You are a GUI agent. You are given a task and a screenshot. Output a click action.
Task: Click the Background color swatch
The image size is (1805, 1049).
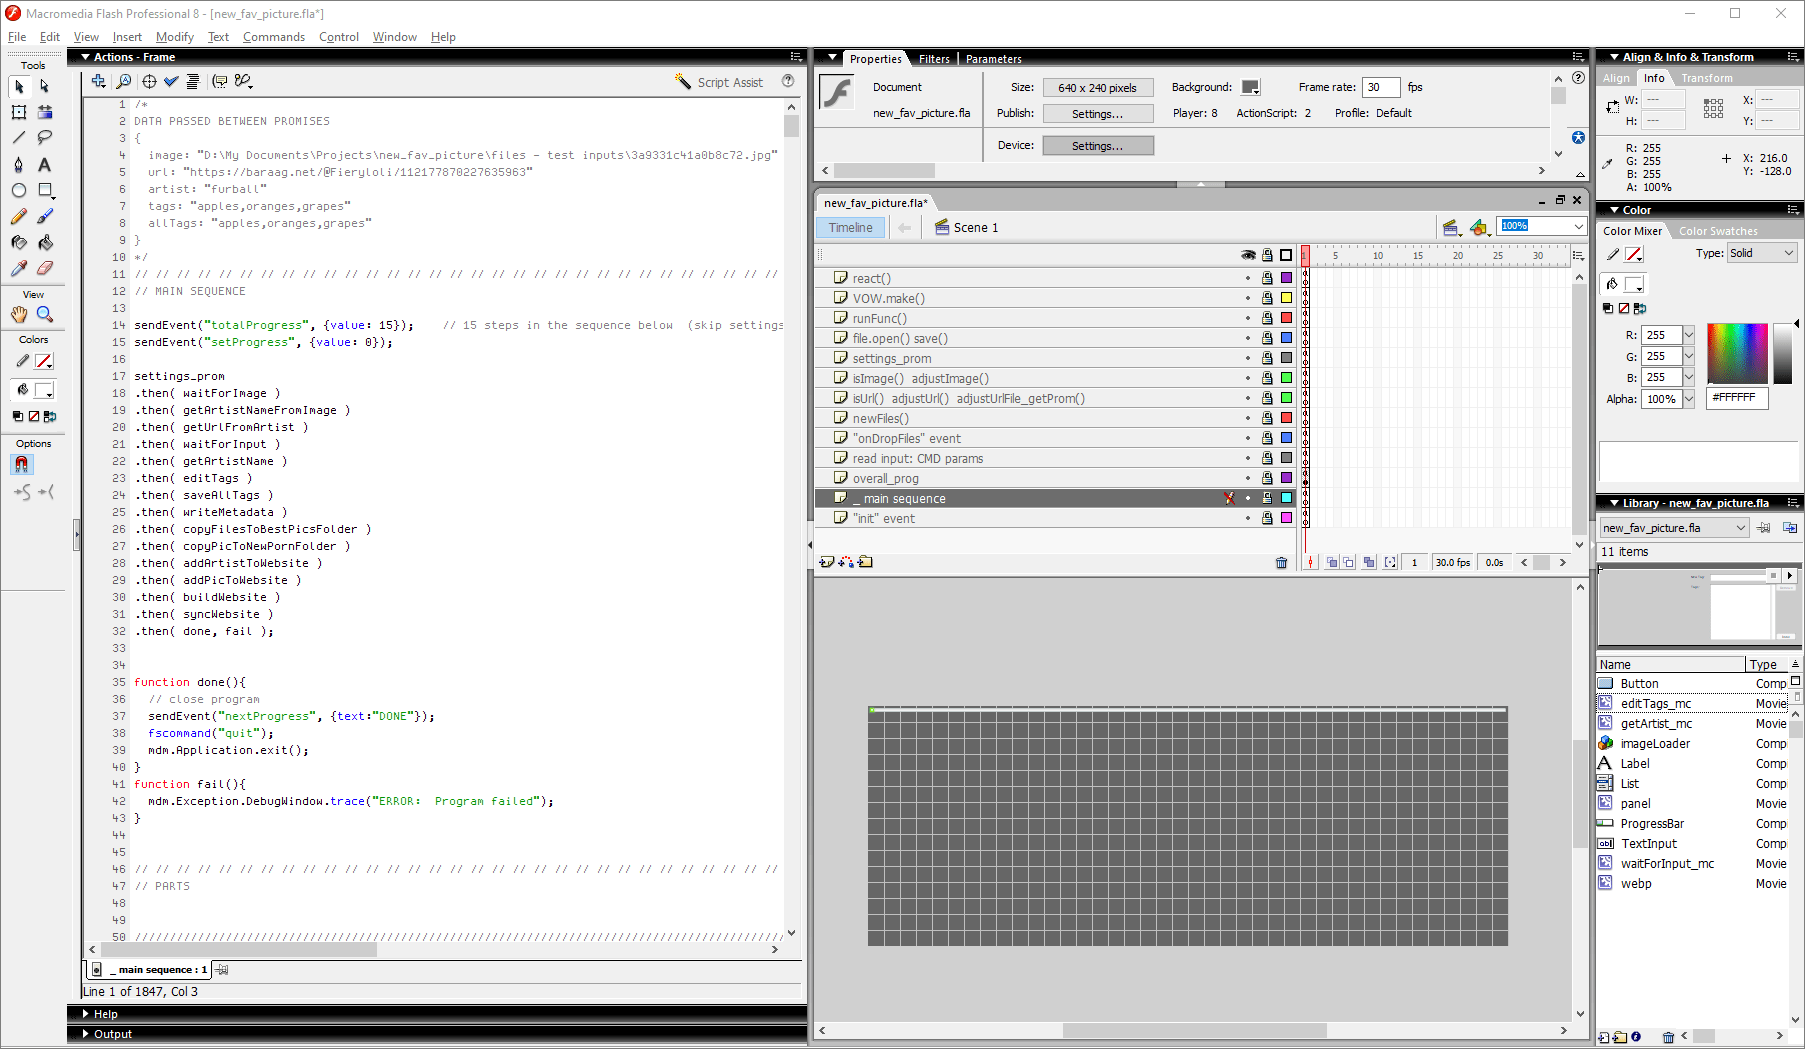(x=1250, y=87)
